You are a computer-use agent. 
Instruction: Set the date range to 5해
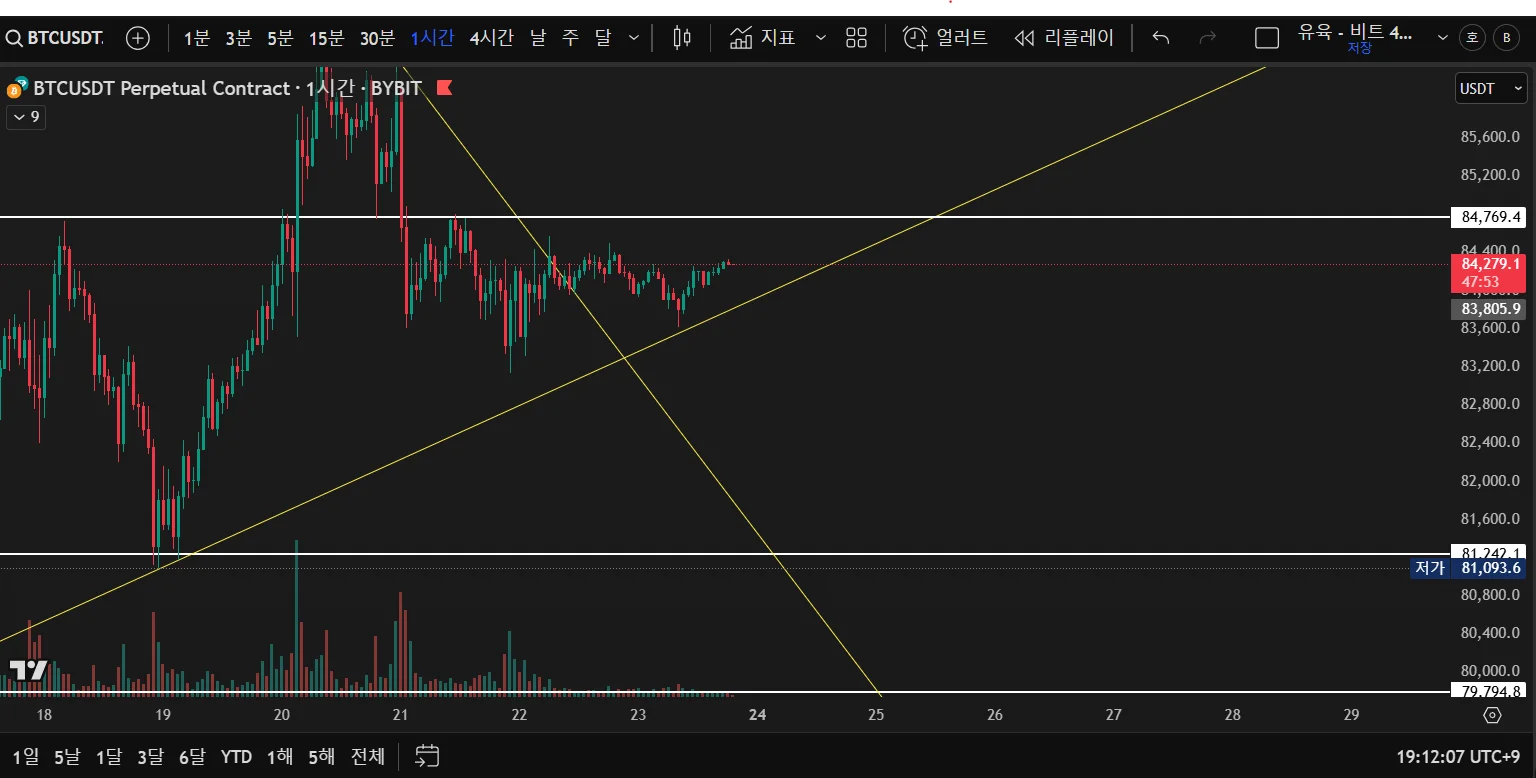(x=321, y=756)
